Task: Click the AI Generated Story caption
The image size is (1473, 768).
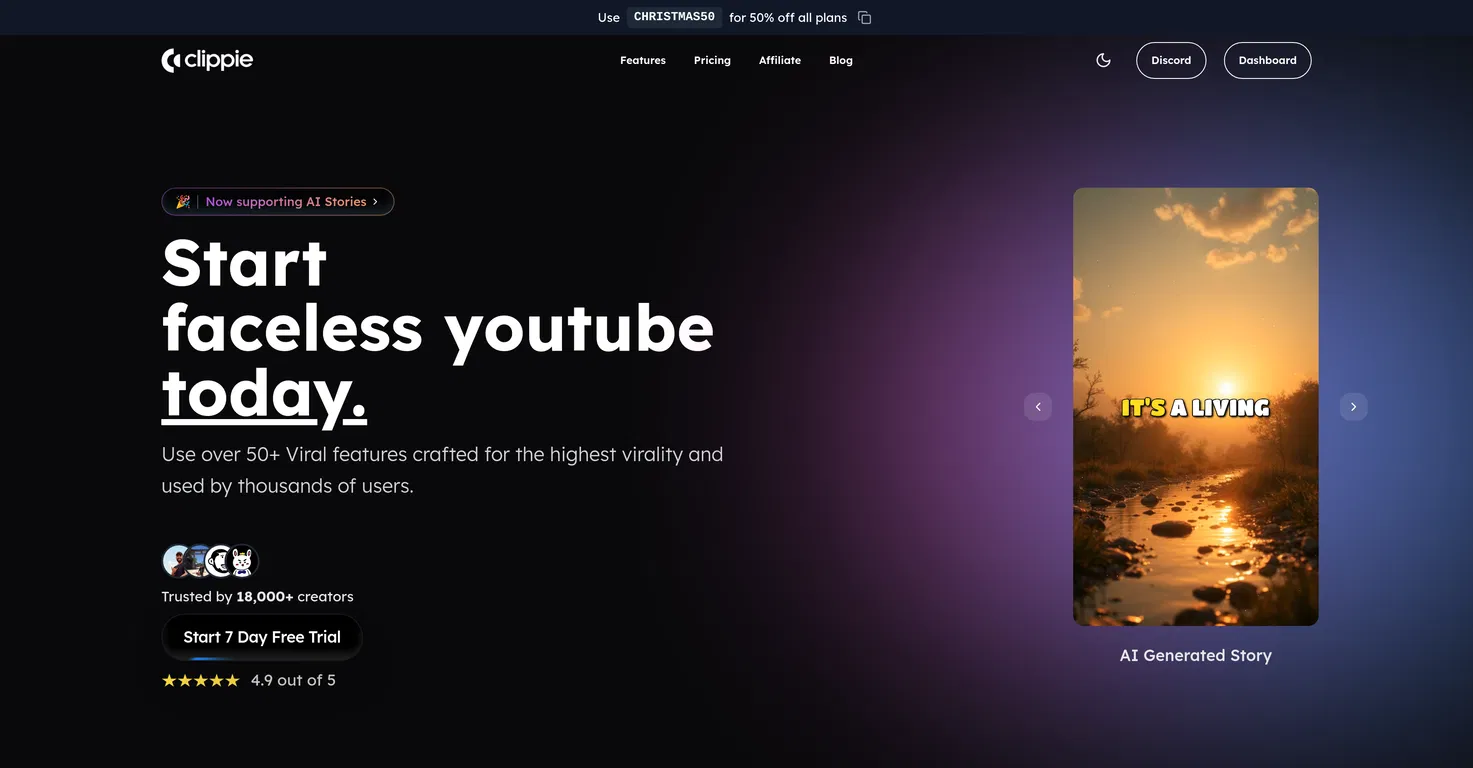Action: click(x=1196, y=656)
